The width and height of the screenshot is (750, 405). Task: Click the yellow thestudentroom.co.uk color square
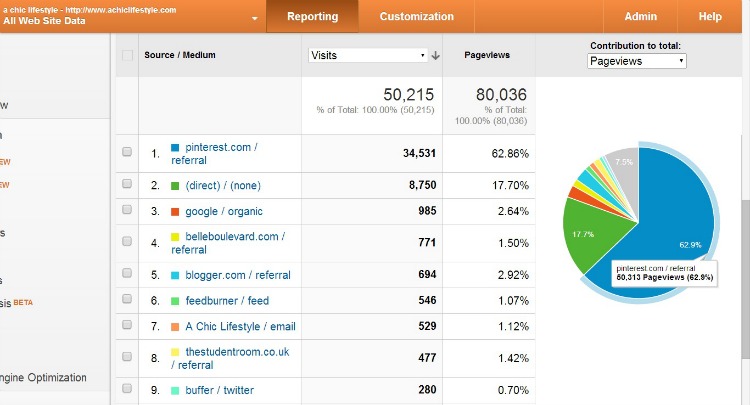(175, 352)
